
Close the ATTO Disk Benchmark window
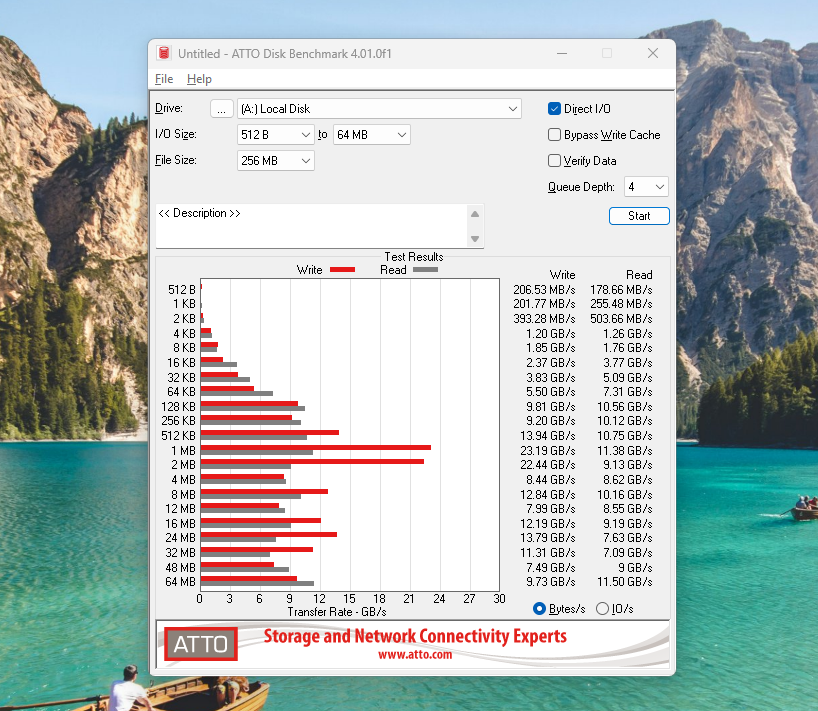652,53
